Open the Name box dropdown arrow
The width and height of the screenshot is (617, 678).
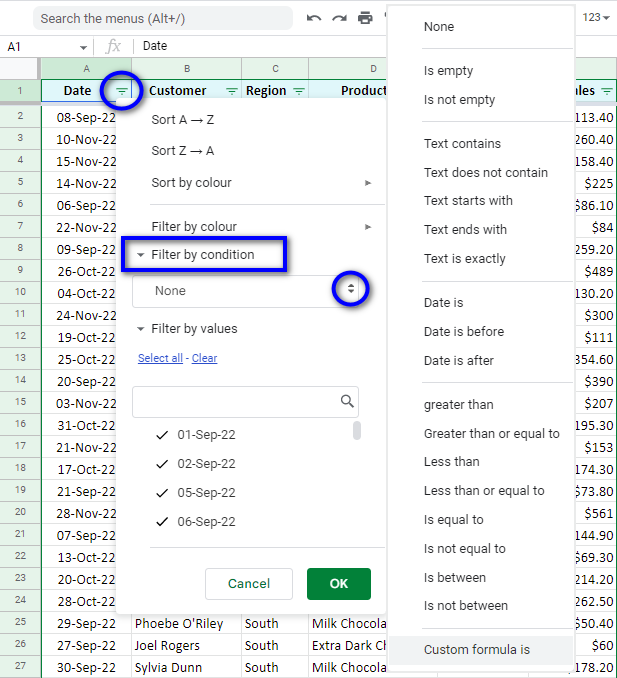click(83, 47)
